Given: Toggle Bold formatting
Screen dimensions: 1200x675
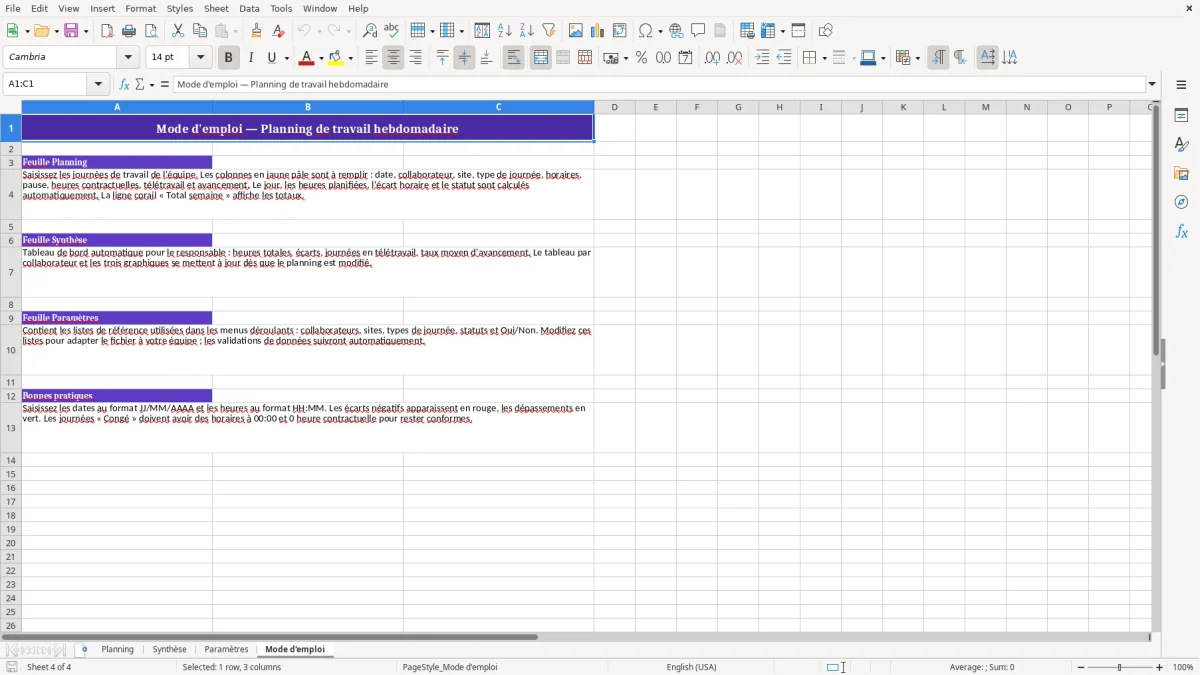Looking at the screenshot, I should [x=229, y=58].
